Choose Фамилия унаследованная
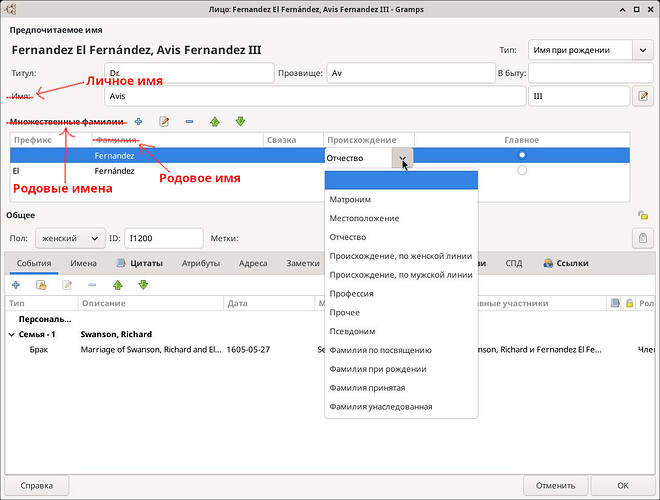660x500 pixels. [401, 407]
